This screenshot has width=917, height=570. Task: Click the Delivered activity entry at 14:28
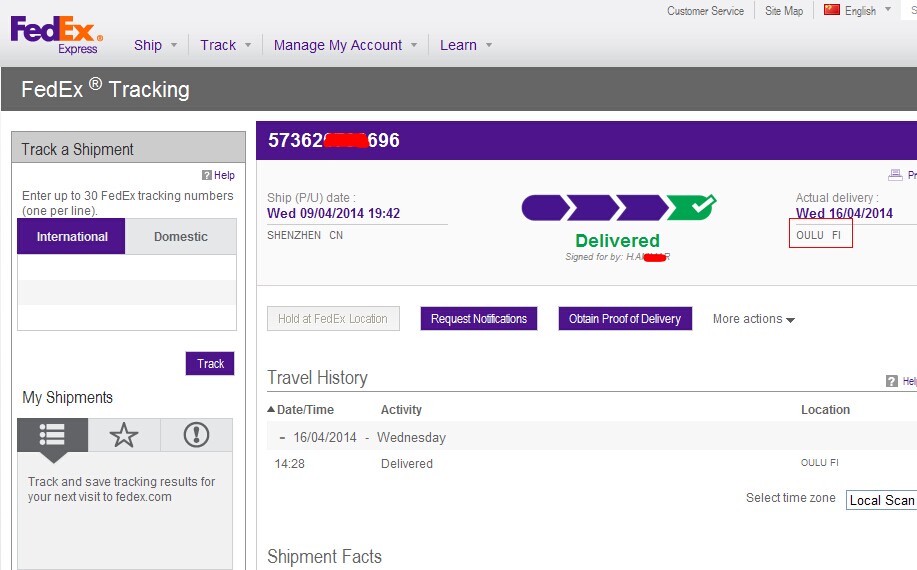click(406, 464)
